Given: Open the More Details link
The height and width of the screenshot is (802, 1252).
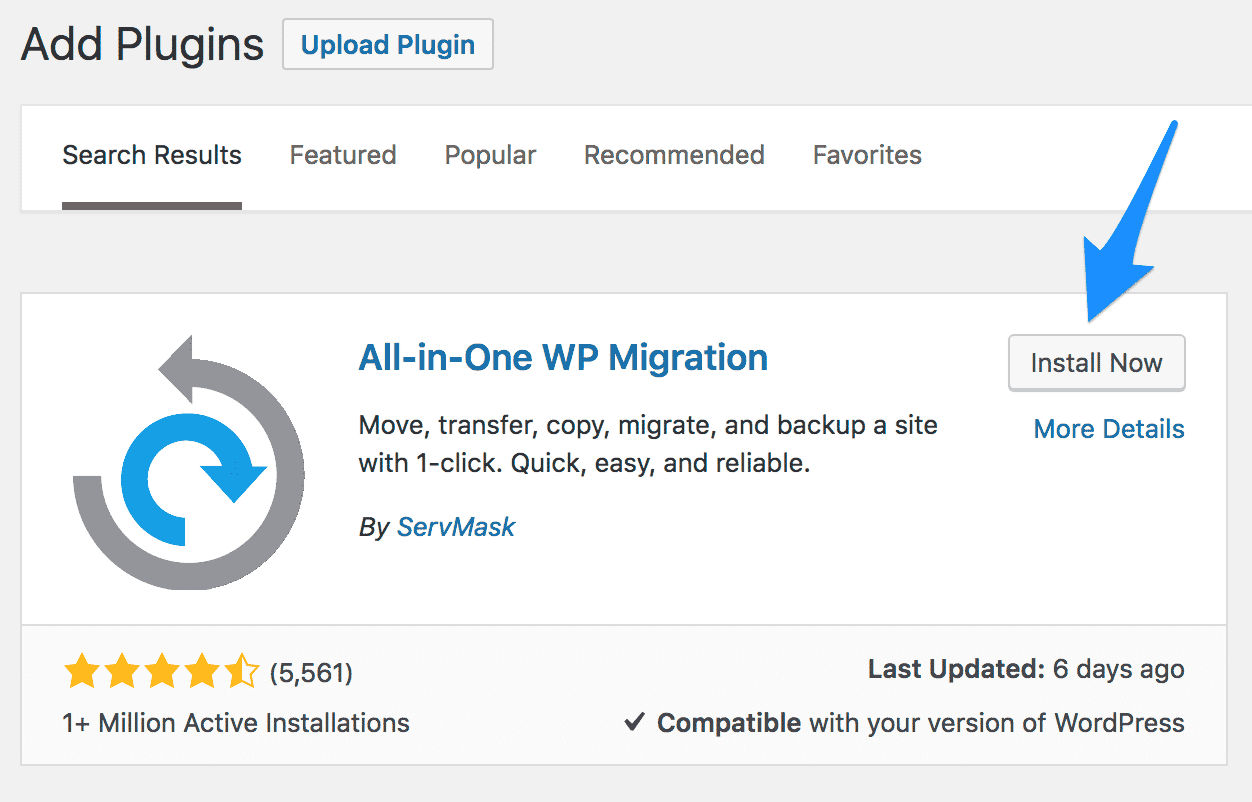Looking at the screenshot, I should (x=1109, y=429).
